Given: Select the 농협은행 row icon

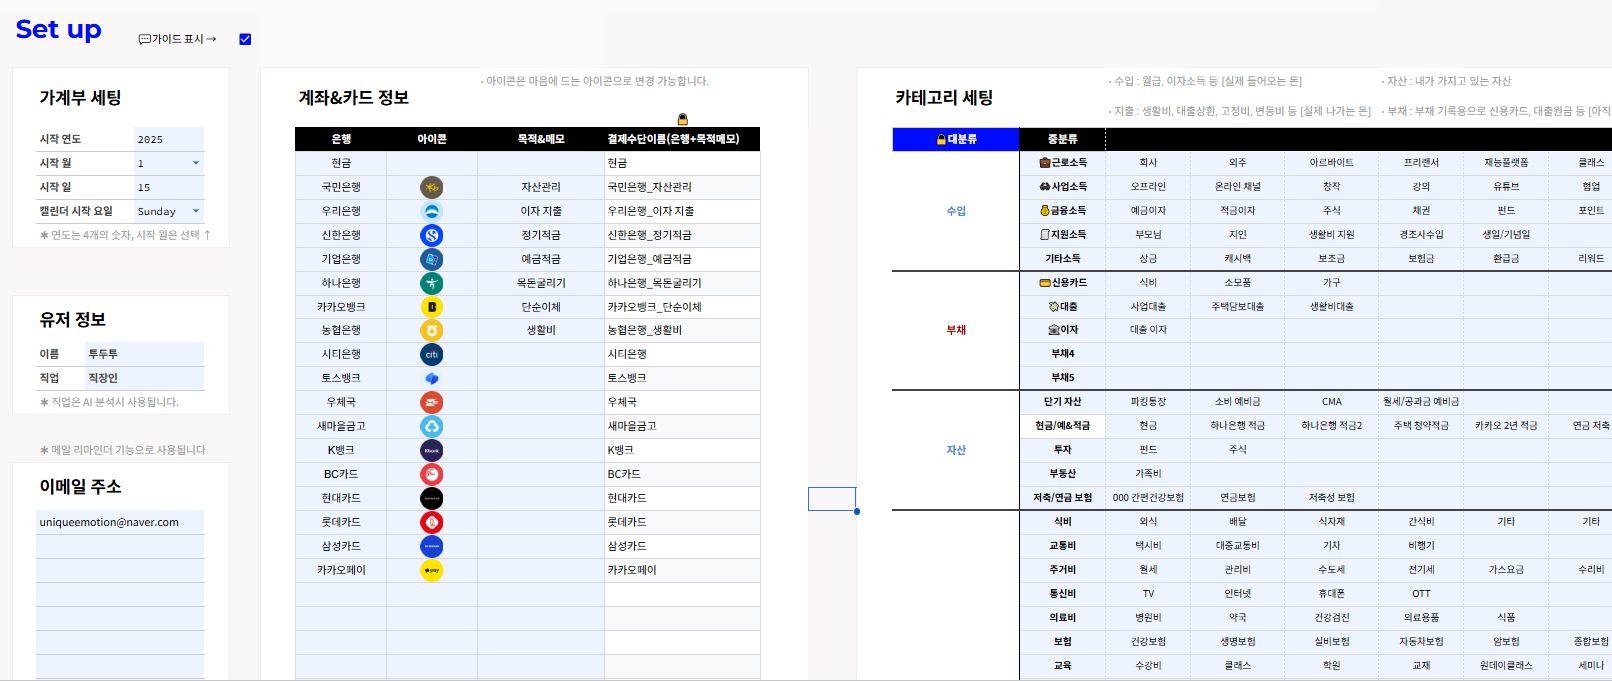Looking at the screenshot, I should coord(432,330).
